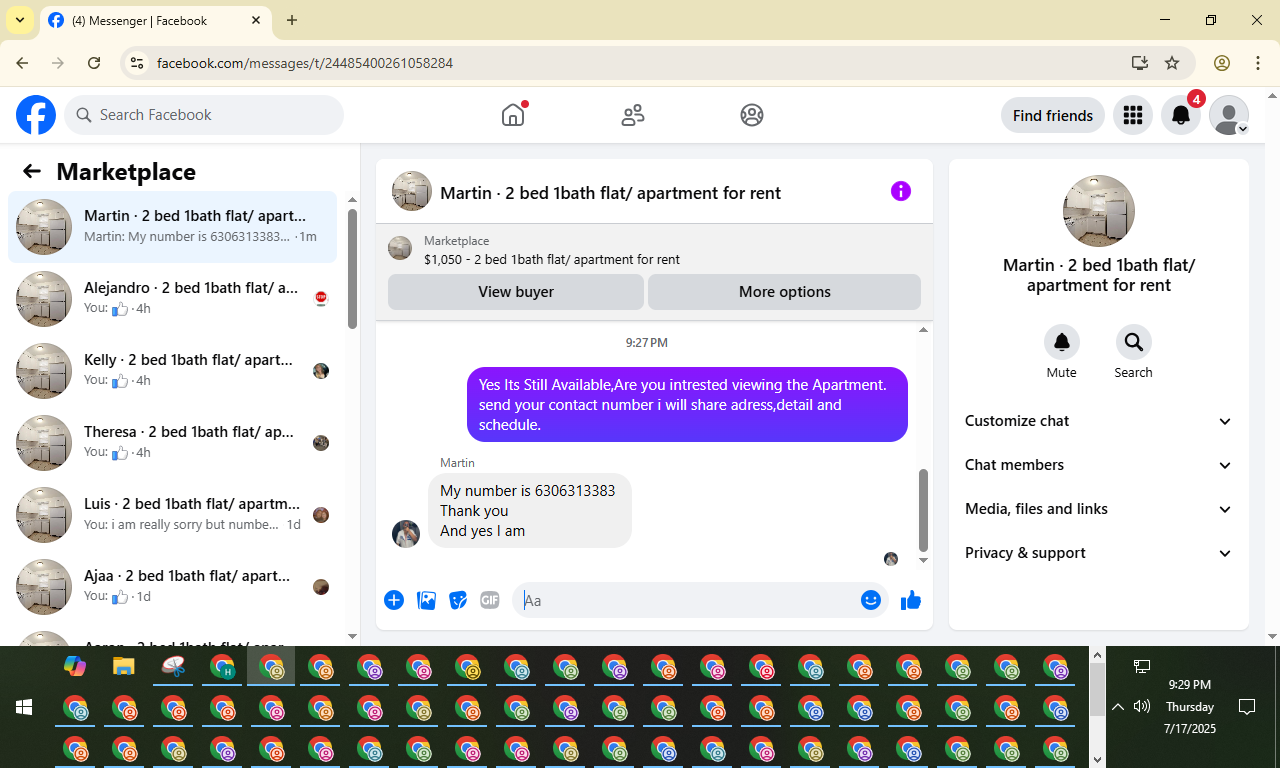
Task: Open Chrome tab search dropdown
Action: [x=20, y=20]
